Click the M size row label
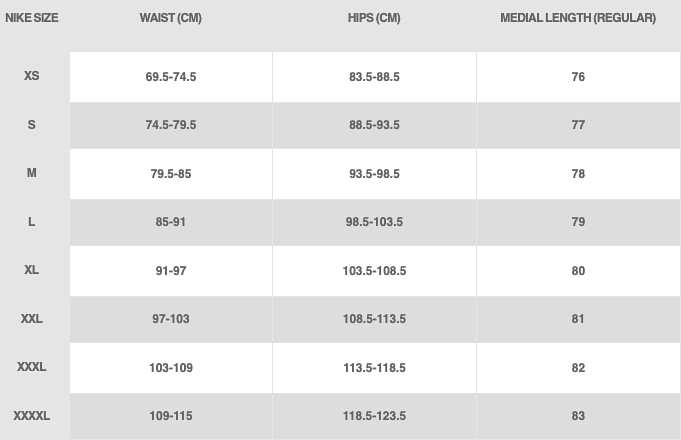The height and width of the screenshot is (440, 681). click(31, 173)
